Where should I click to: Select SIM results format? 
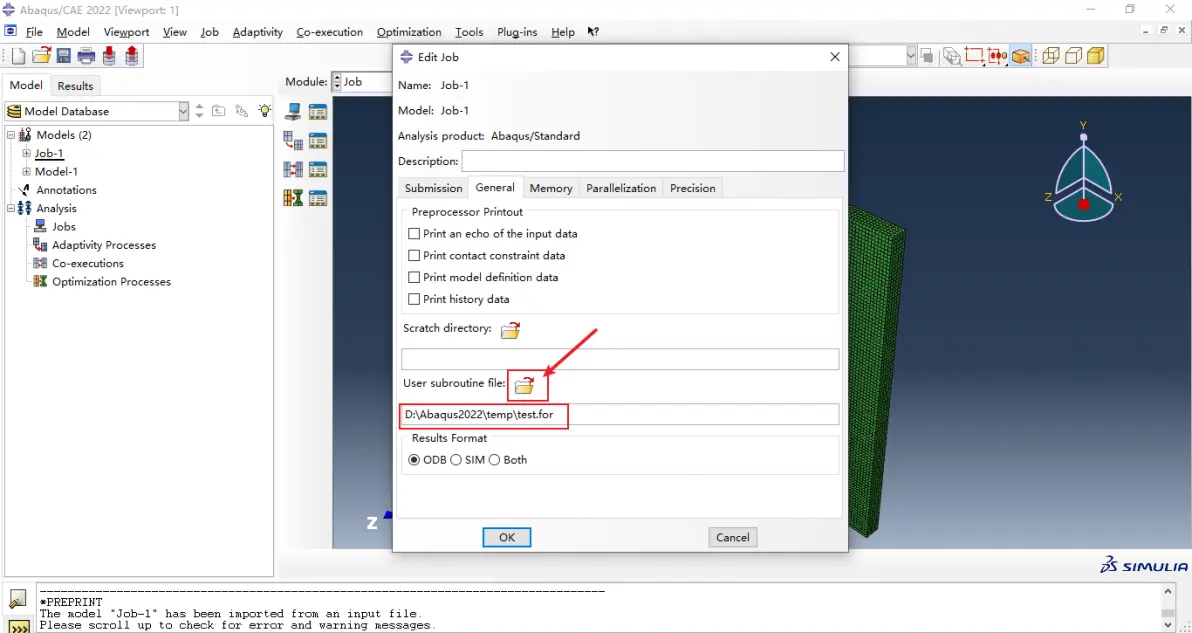(x=456, y=460)
